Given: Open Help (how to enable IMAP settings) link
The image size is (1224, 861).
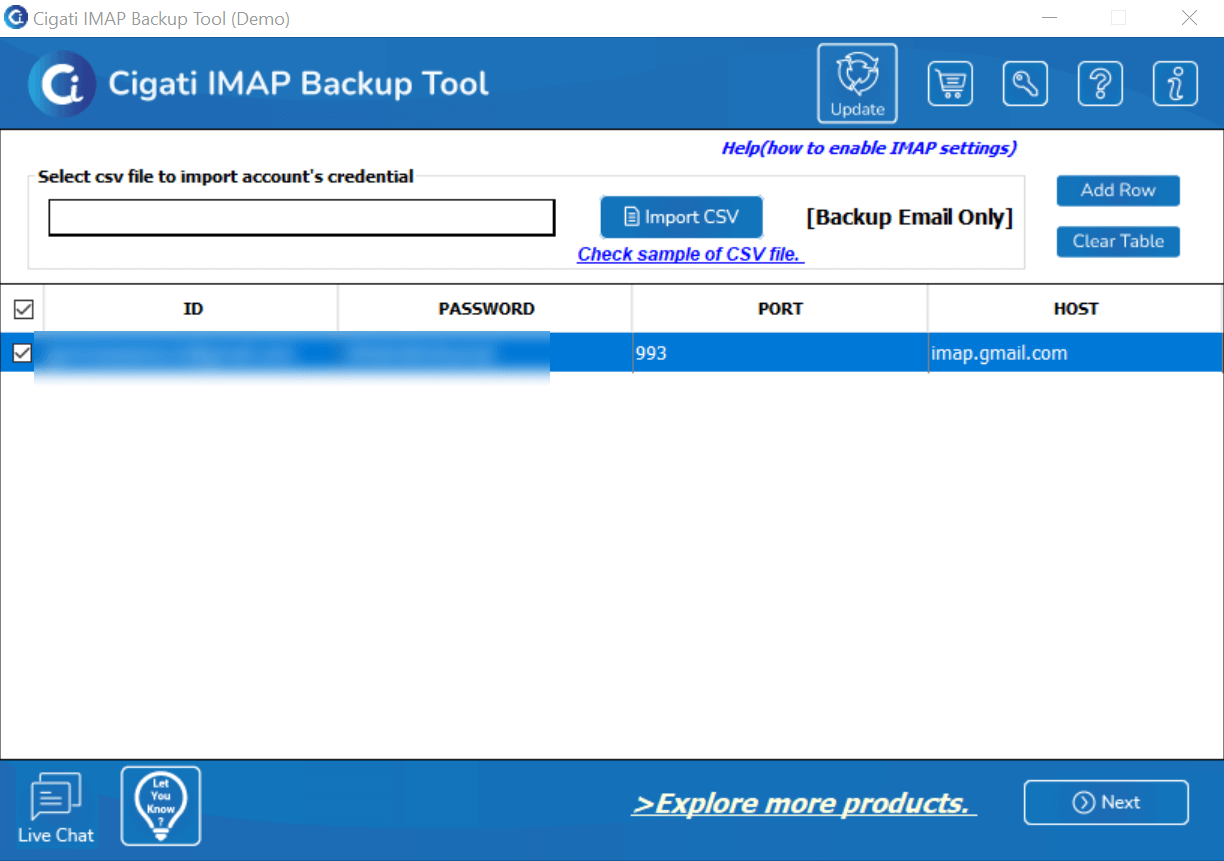Looking at the screenshot, I should (x=869, y=148).
